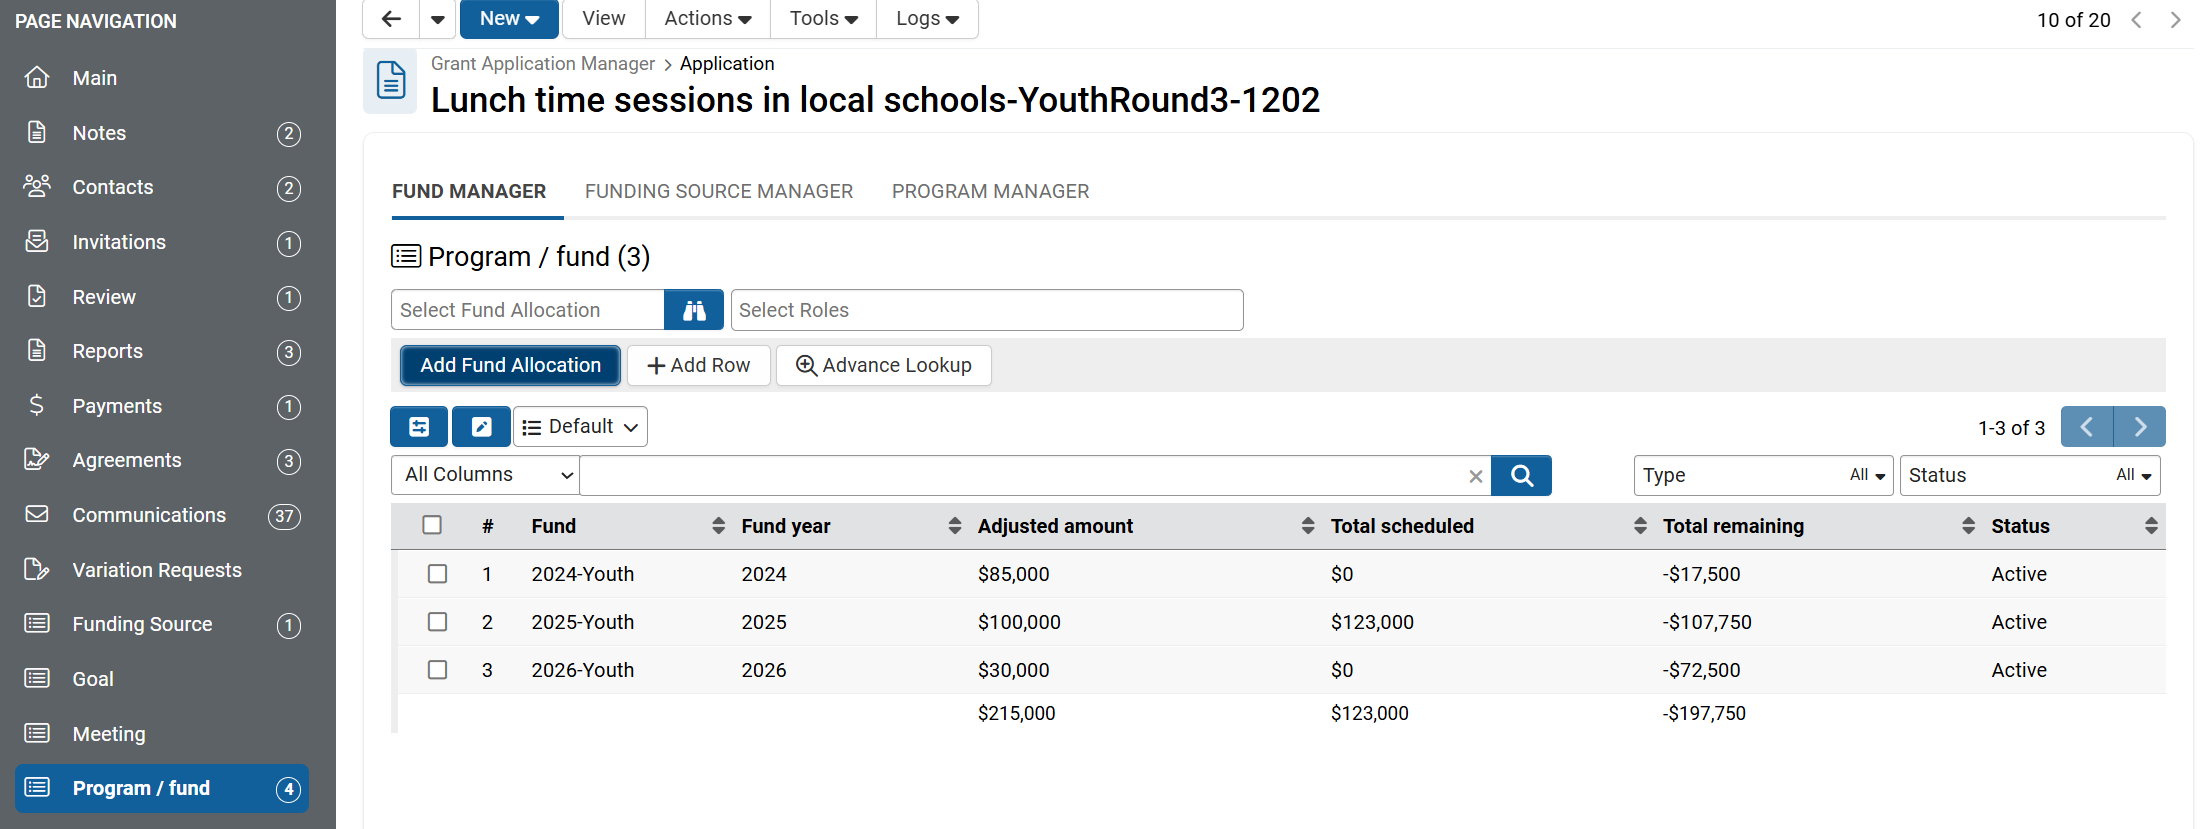Clear the search field with X icon

pos(1475,476)
